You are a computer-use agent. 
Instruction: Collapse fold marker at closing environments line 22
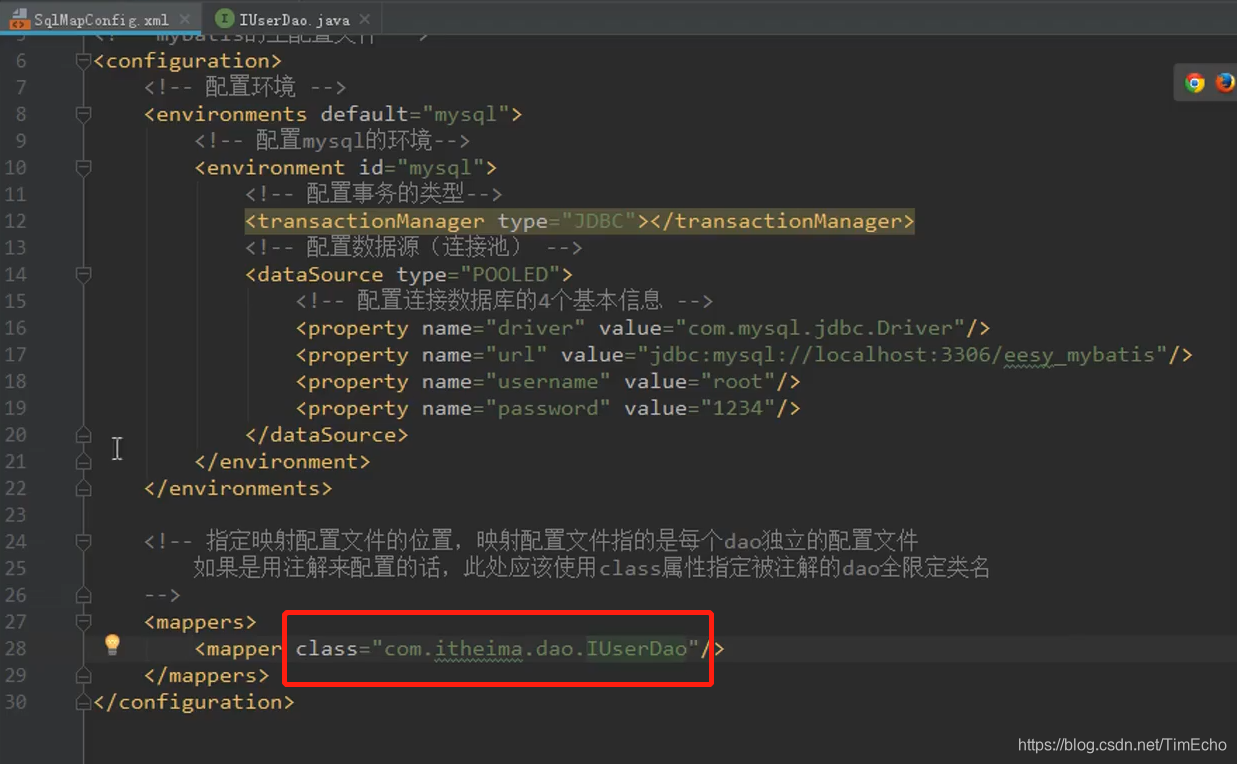(x=83, y=488)
